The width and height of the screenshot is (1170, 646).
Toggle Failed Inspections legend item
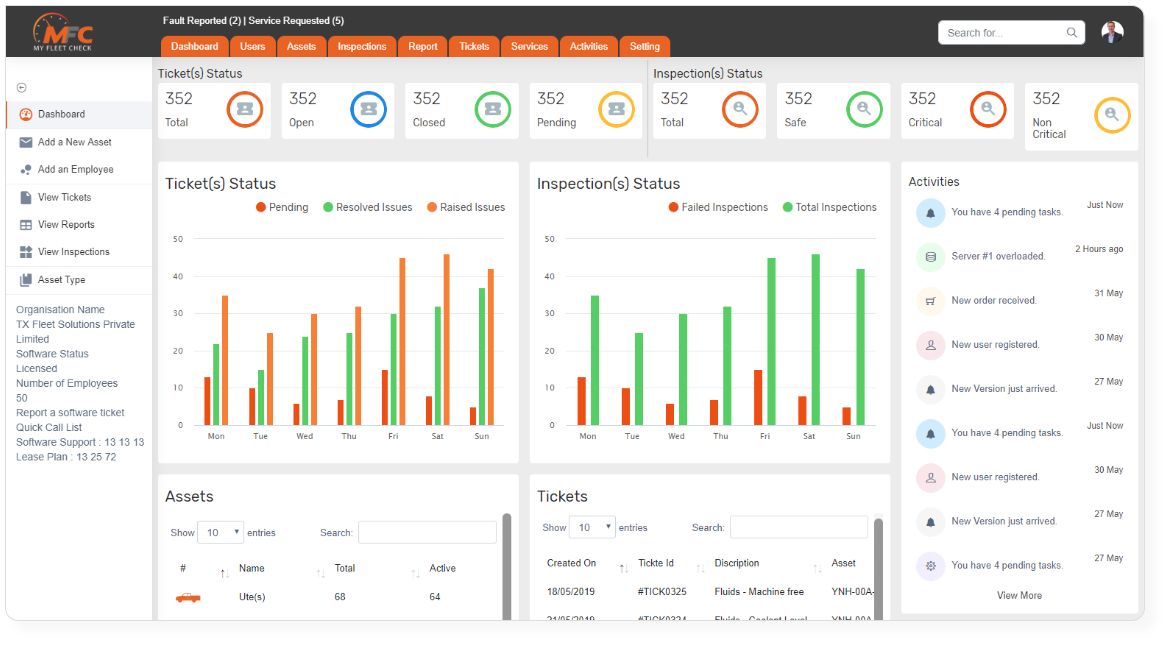tap(718, 207)
